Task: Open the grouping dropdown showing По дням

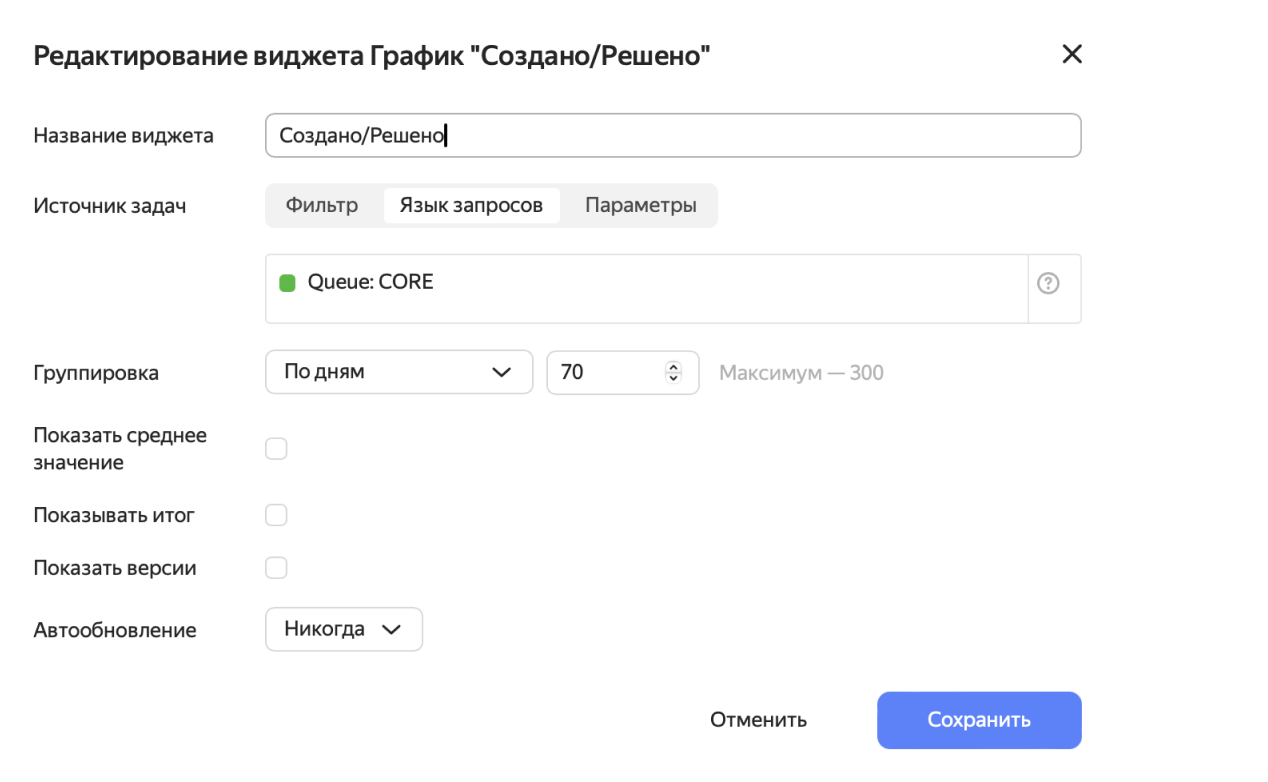Action: (x=398, y=371)
